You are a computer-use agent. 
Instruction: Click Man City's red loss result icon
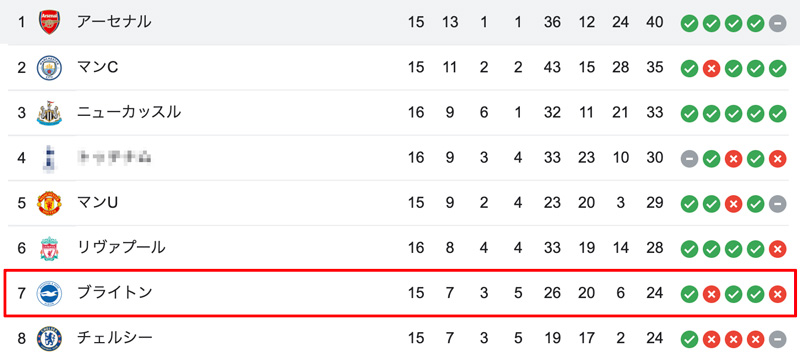coord(711,68)
